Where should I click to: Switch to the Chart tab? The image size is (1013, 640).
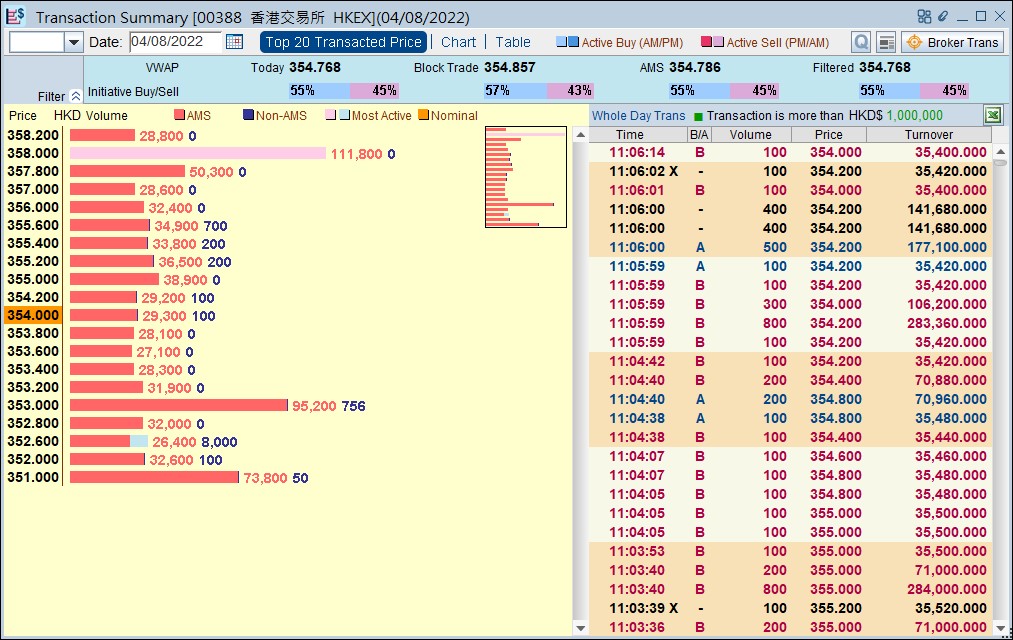[x=458, y=42]
